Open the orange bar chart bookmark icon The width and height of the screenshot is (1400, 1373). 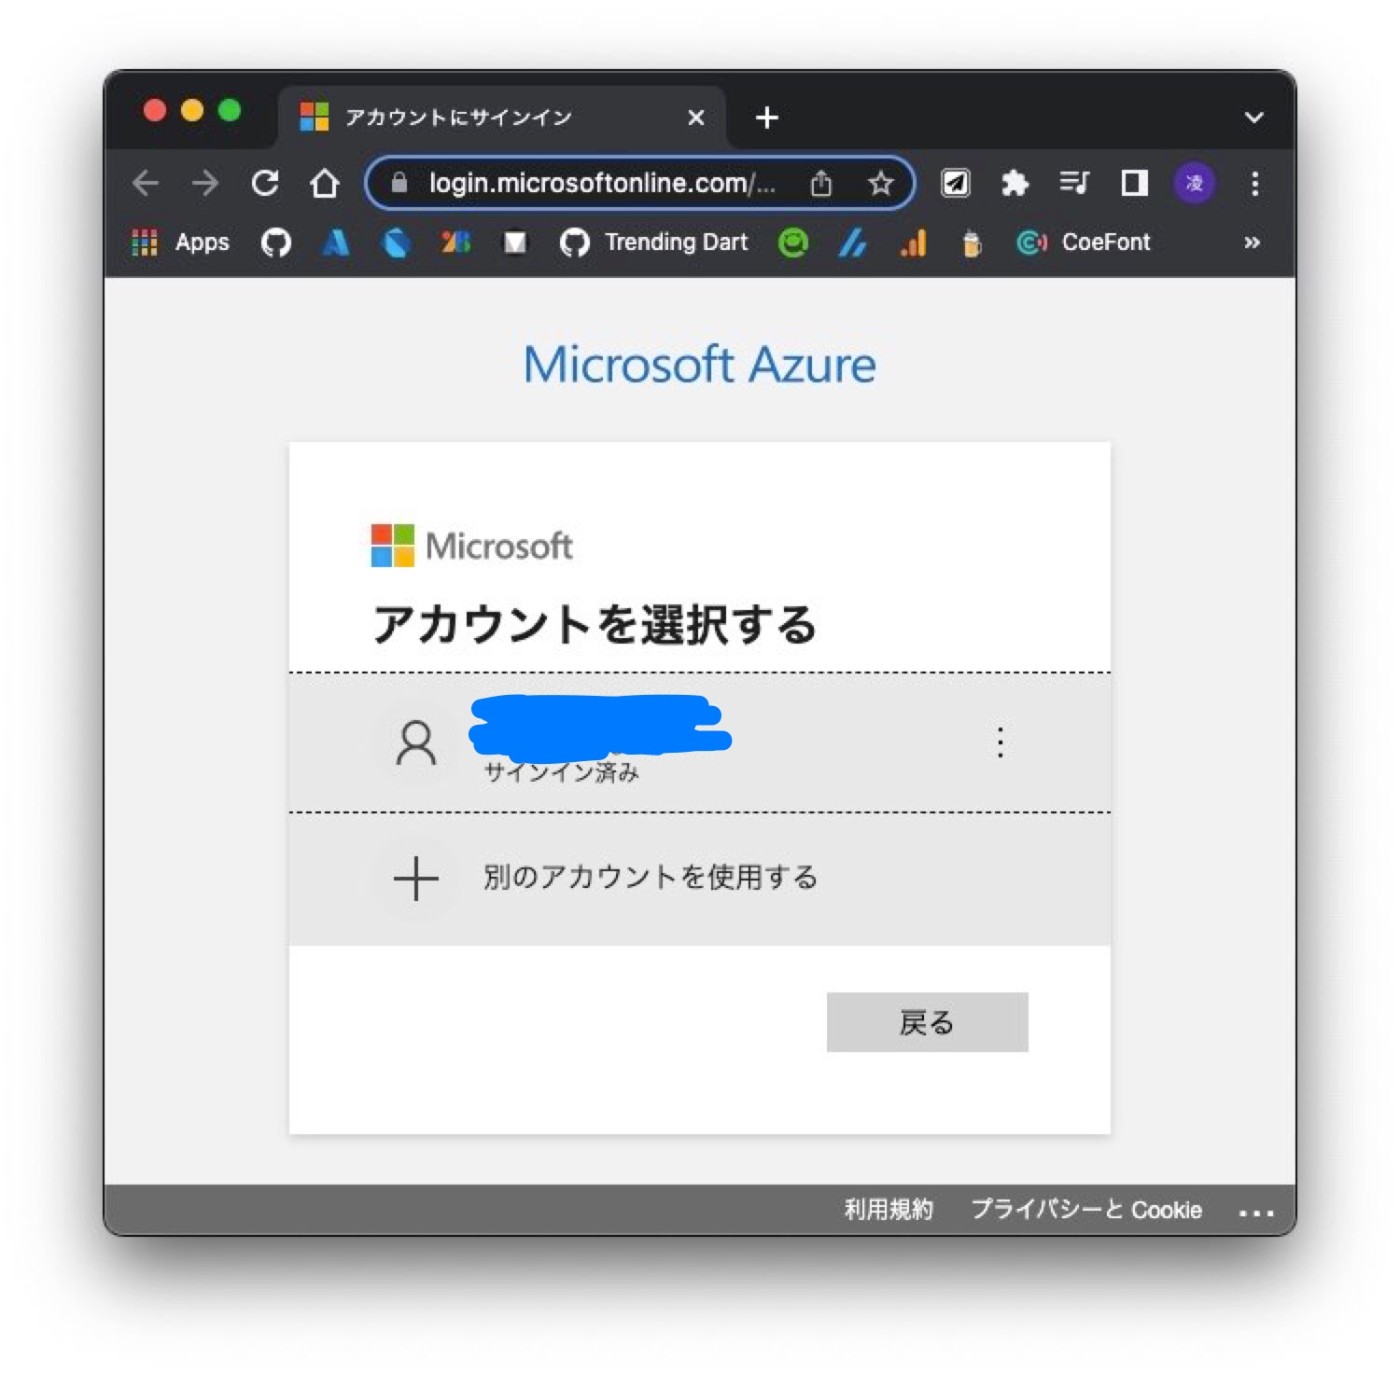tap(912, 242)
